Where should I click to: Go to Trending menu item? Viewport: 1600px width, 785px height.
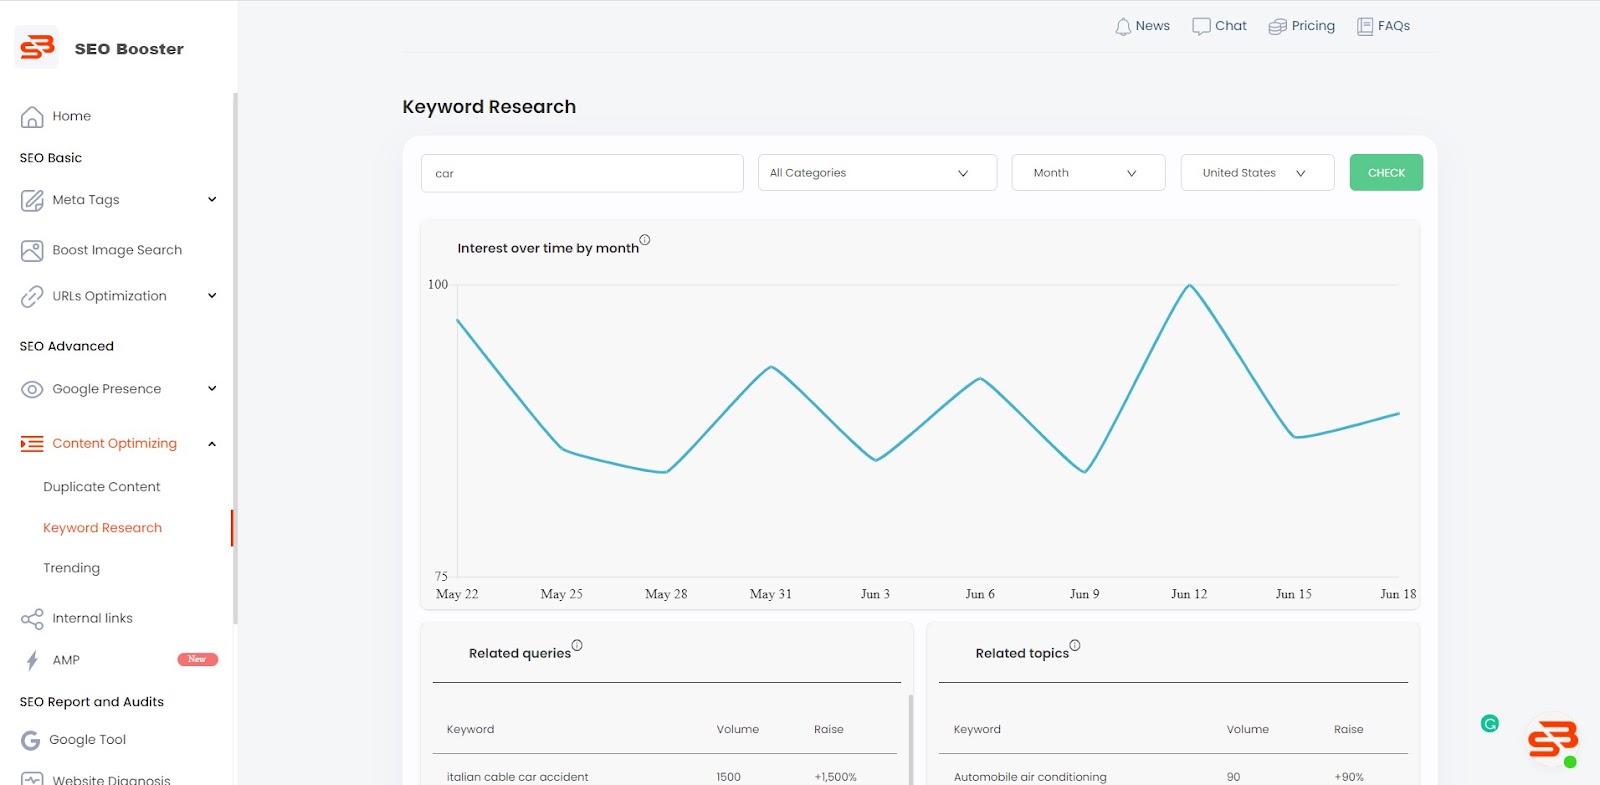coord(72,568)
